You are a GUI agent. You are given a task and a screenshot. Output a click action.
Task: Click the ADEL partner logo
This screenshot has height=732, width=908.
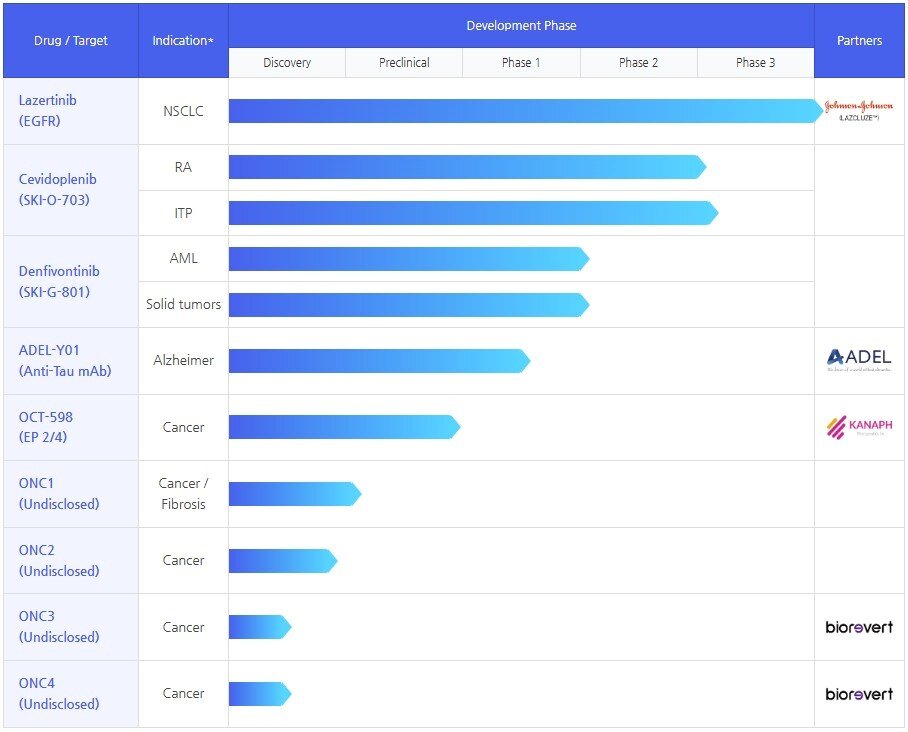click(x=859, y=360)
